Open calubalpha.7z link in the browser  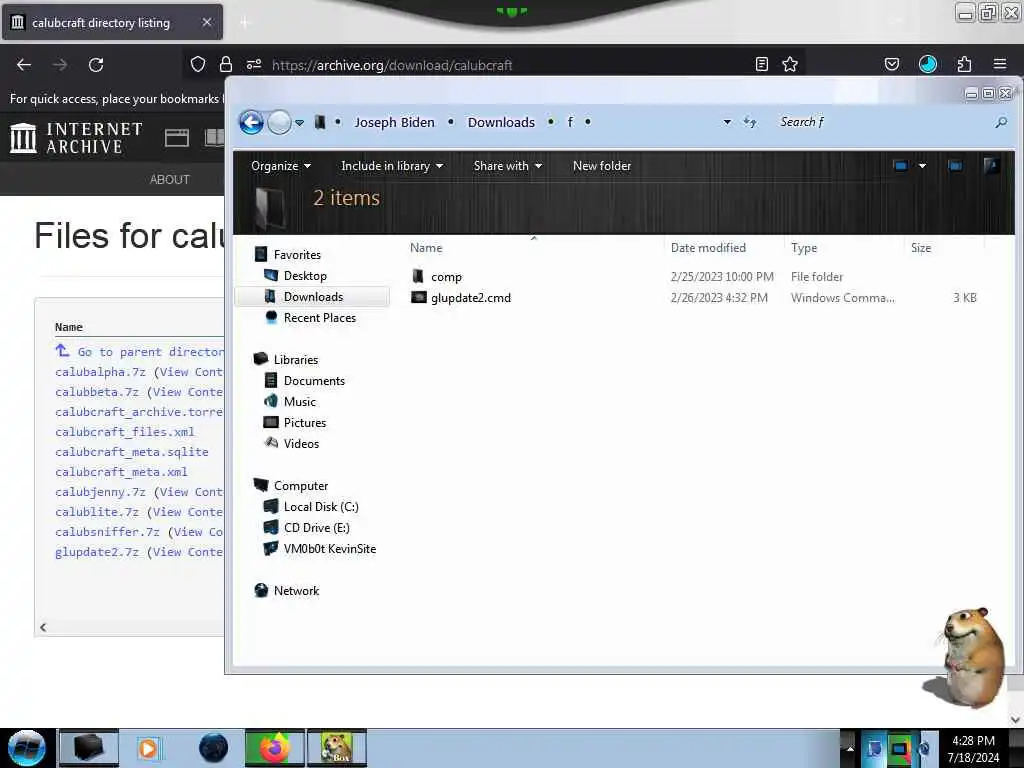[x=100, y=372]
